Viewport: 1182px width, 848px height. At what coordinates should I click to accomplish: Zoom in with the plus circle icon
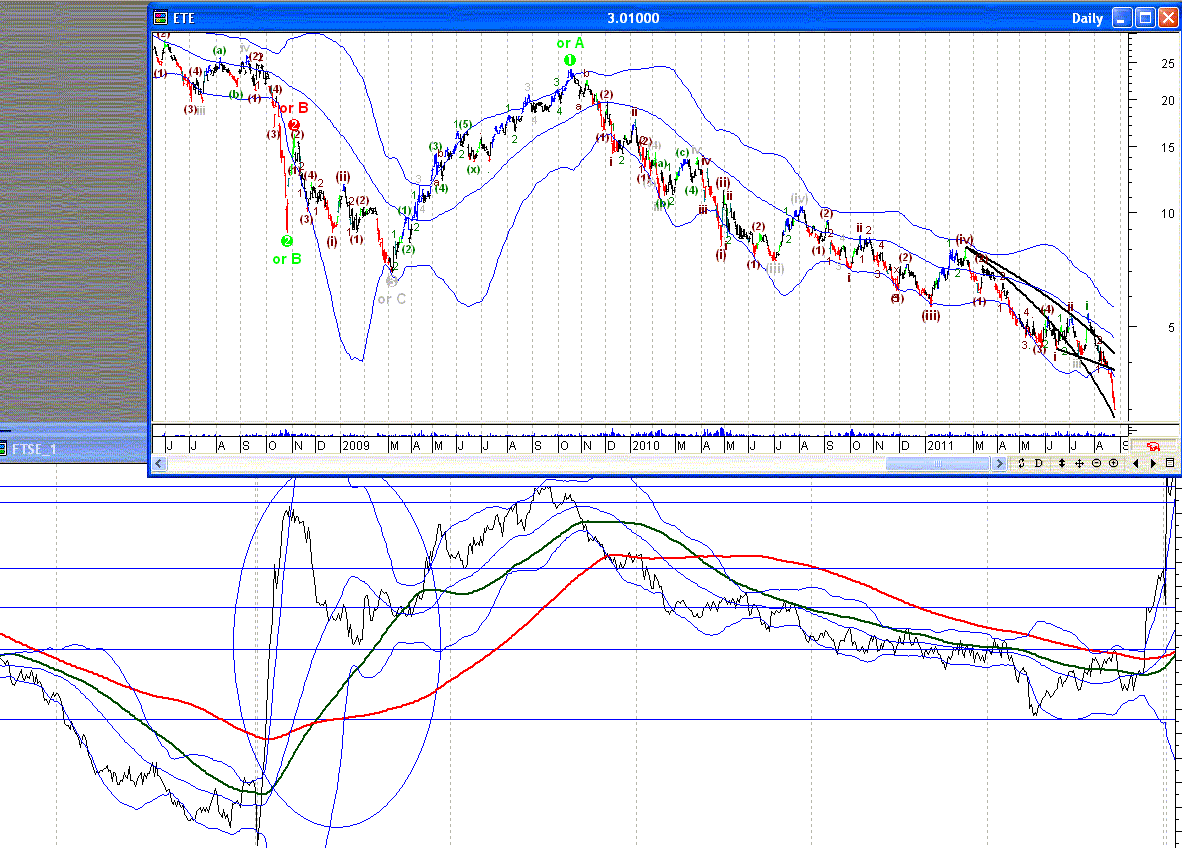(x=1113, y=463)
